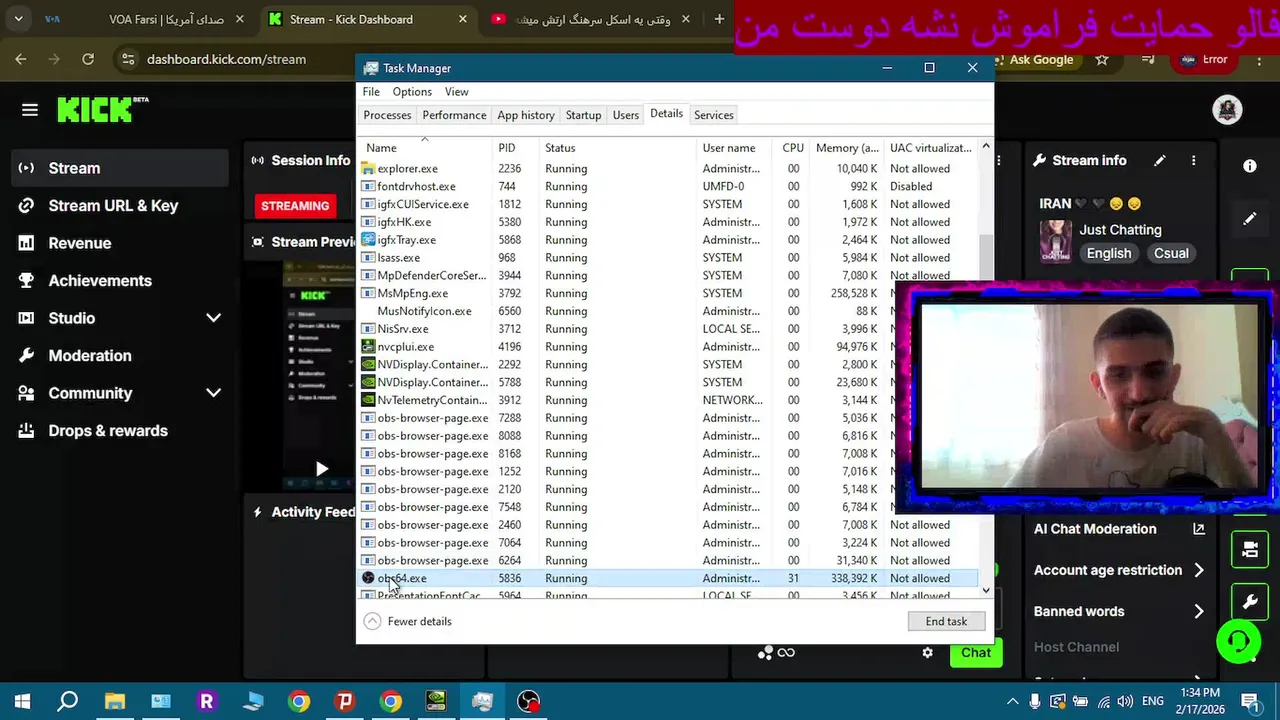The image size is (1280, 720).
Task: Open Task Manager File menu
Action: (371, 91)
